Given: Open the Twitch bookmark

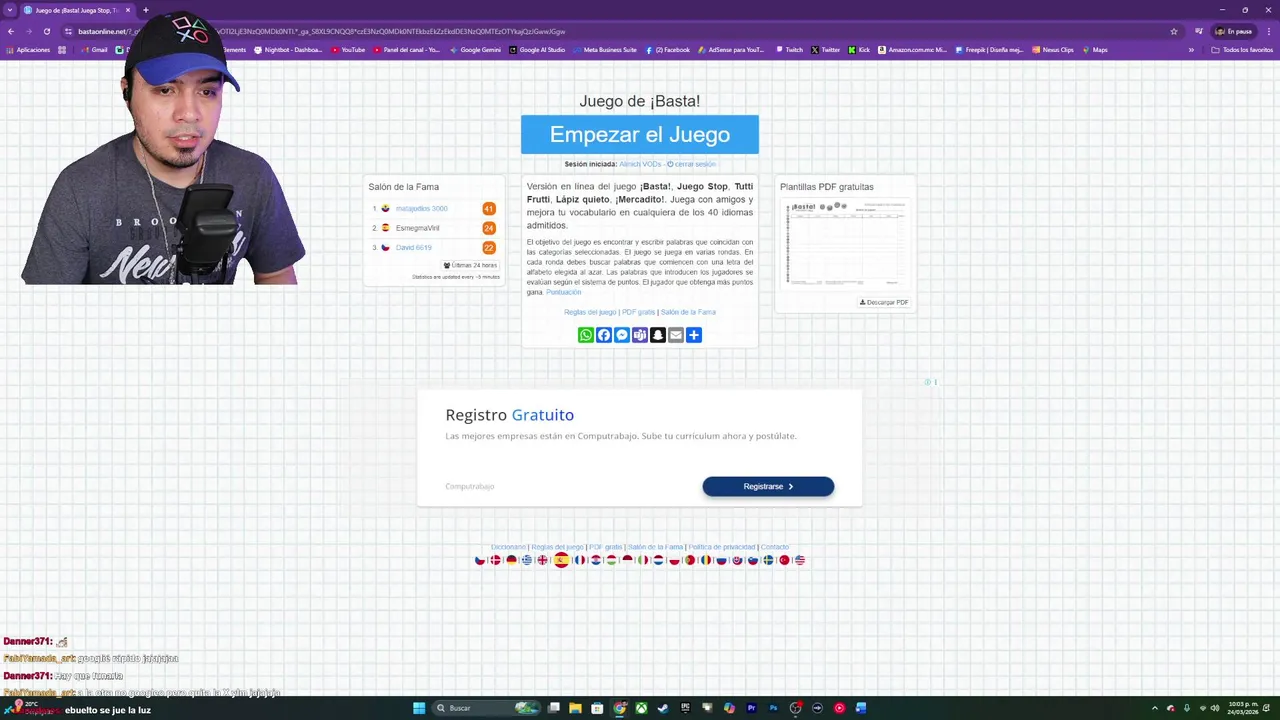Looking at the screenshot, I should 789,50.
